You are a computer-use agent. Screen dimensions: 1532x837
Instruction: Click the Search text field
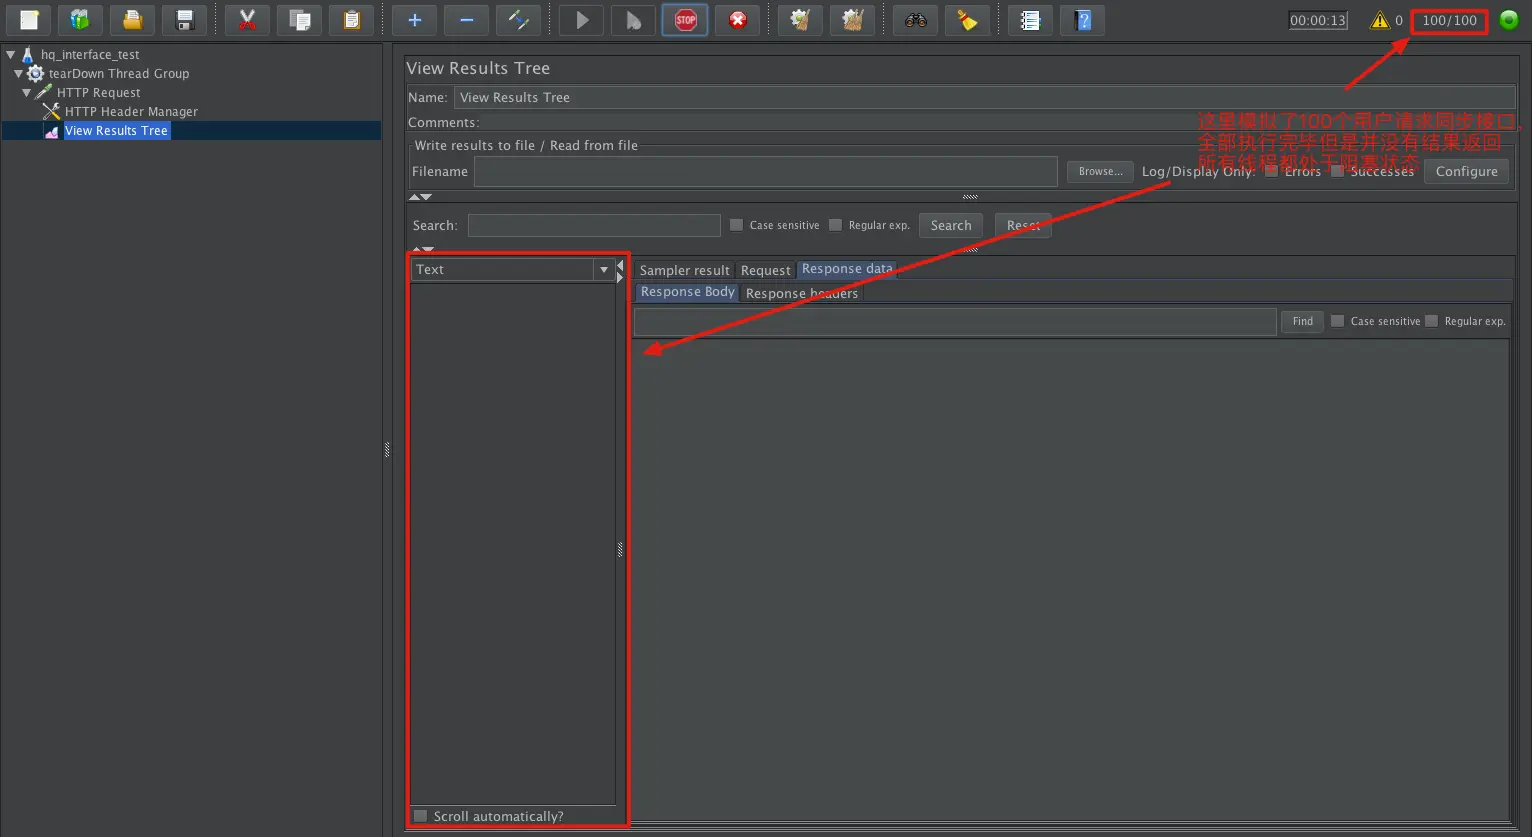594,225
